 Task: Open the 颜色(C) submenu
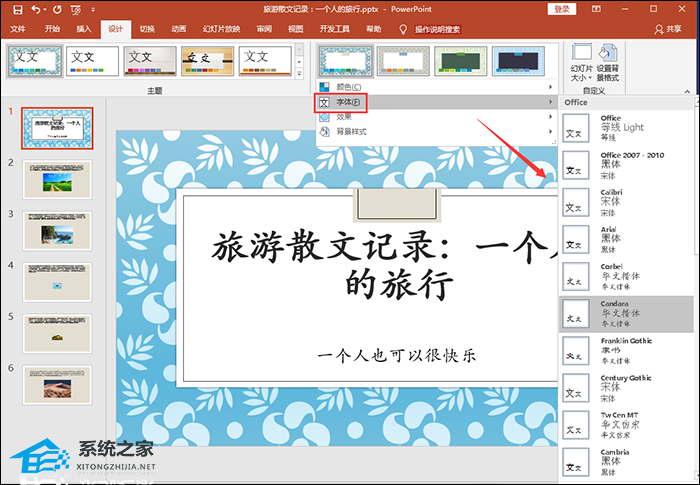point(437,87)
